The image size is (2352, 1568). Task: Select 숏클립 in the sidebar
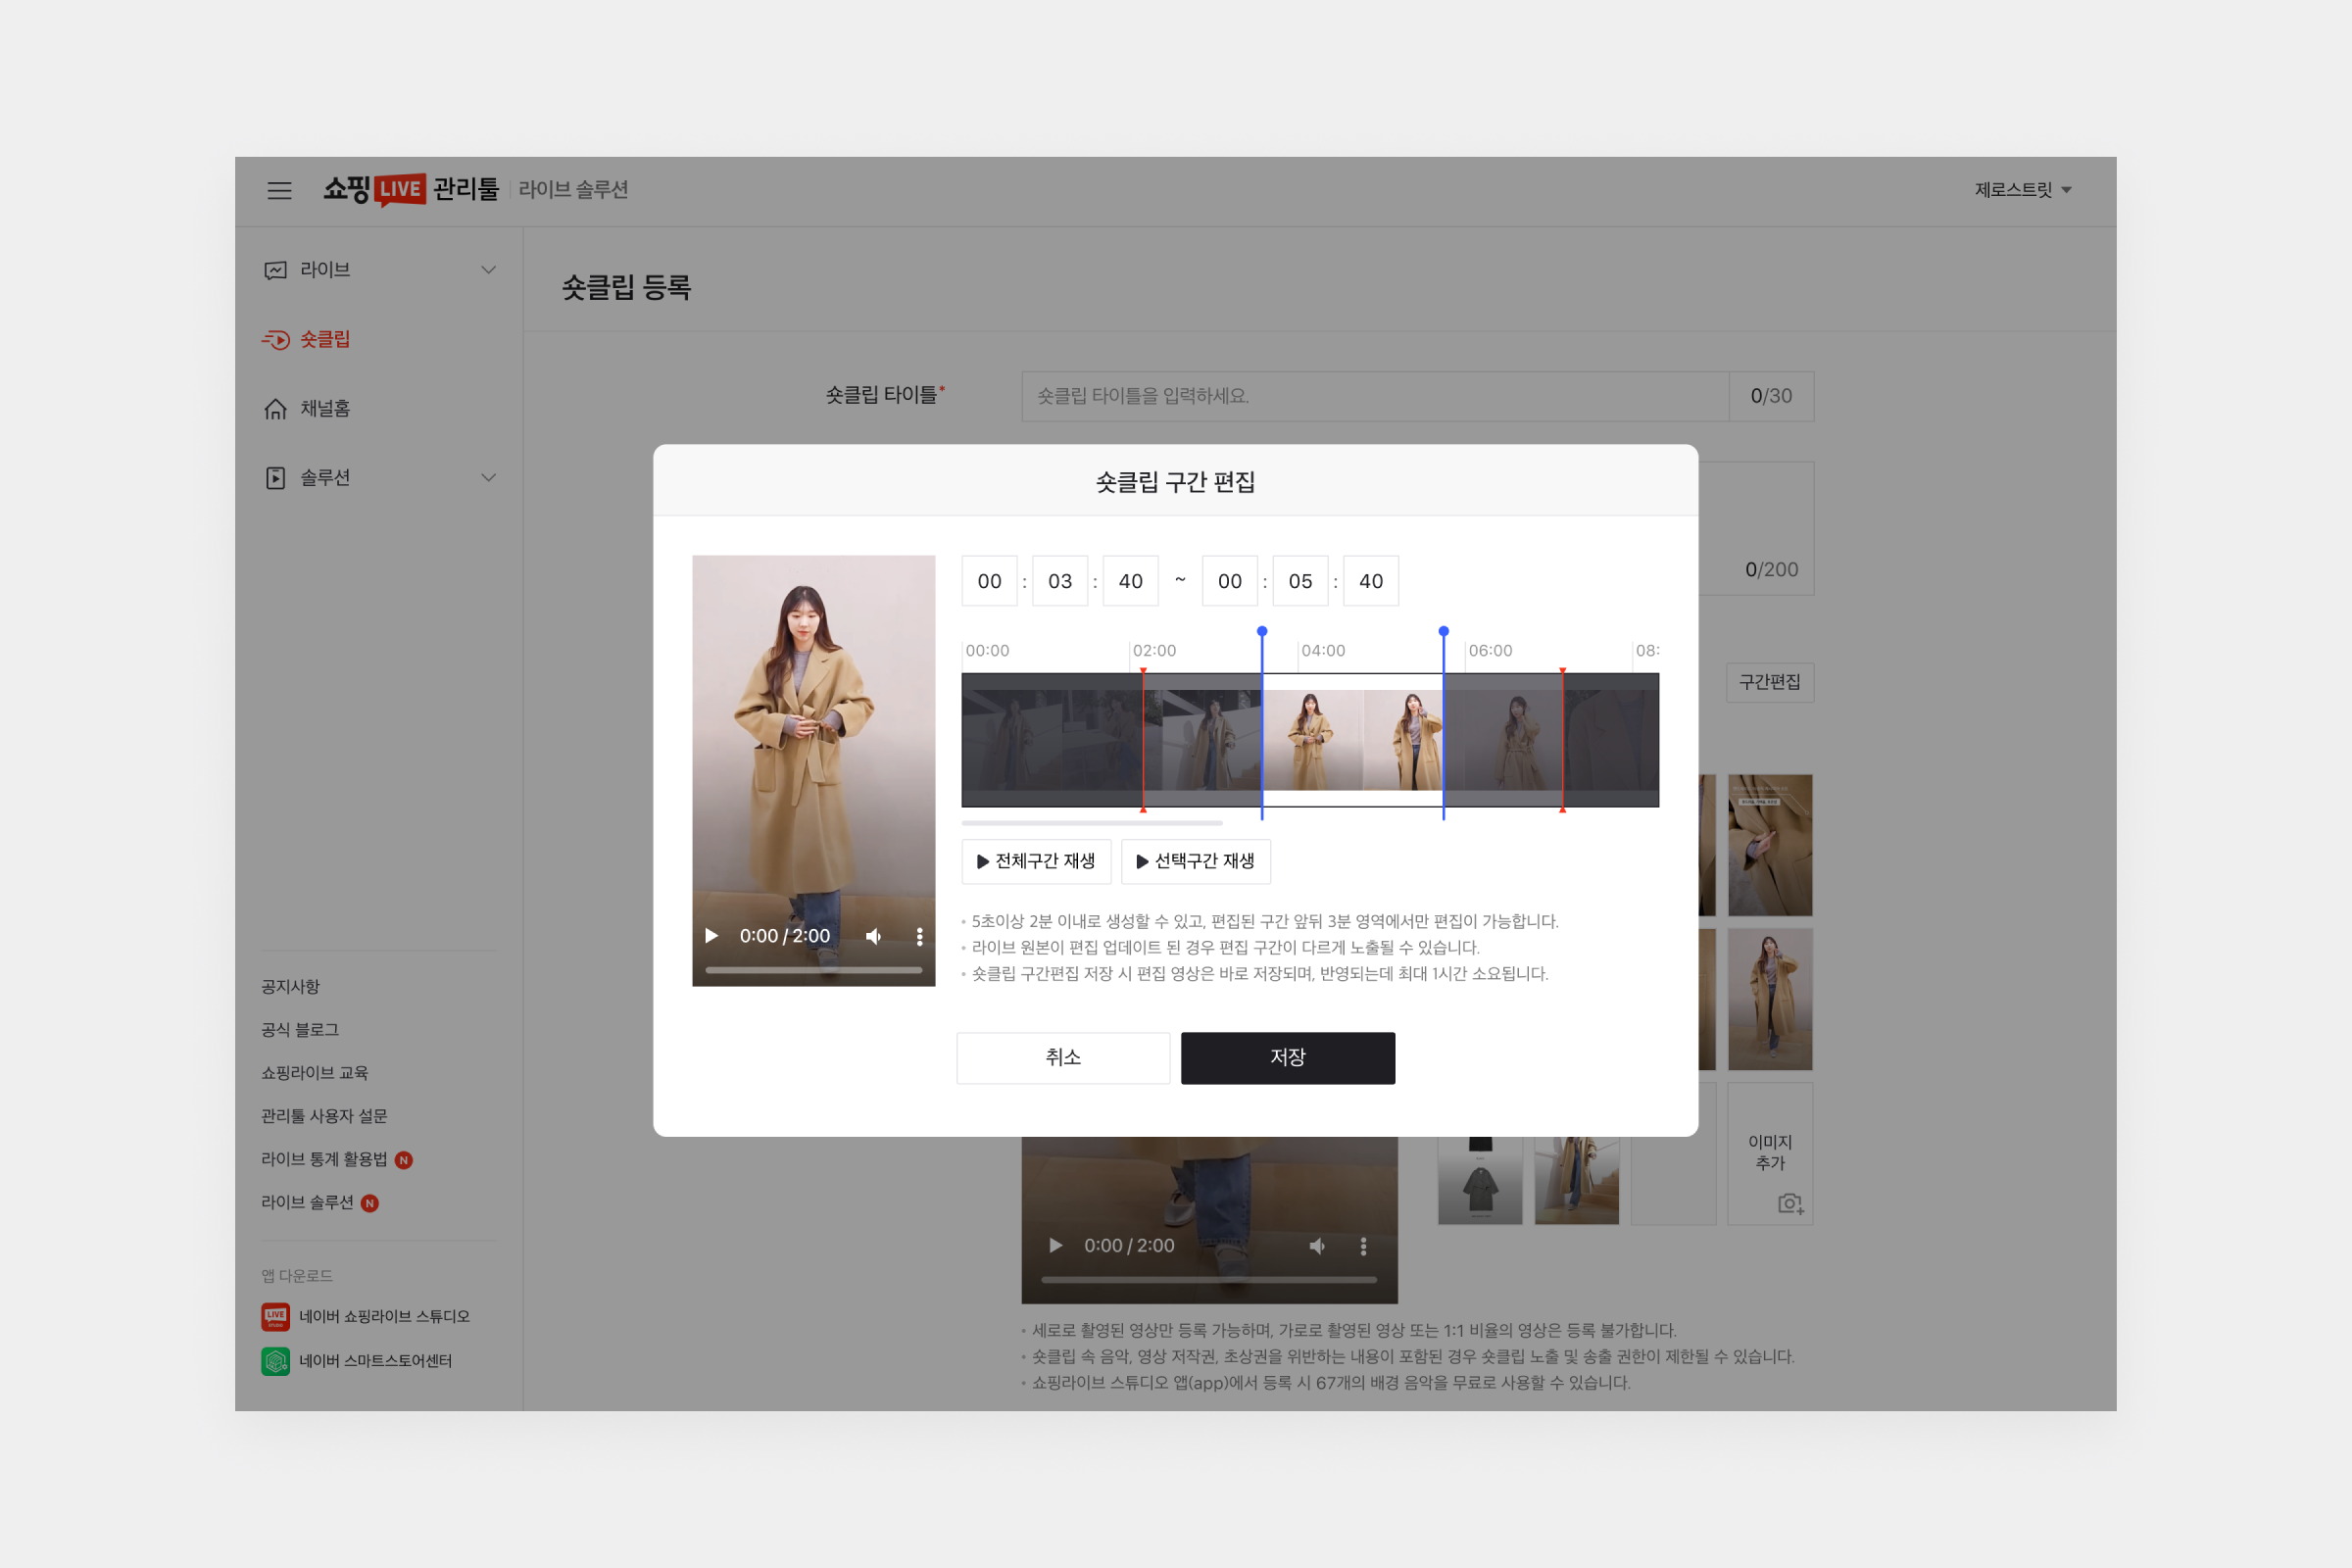click(x=325, y=340)
